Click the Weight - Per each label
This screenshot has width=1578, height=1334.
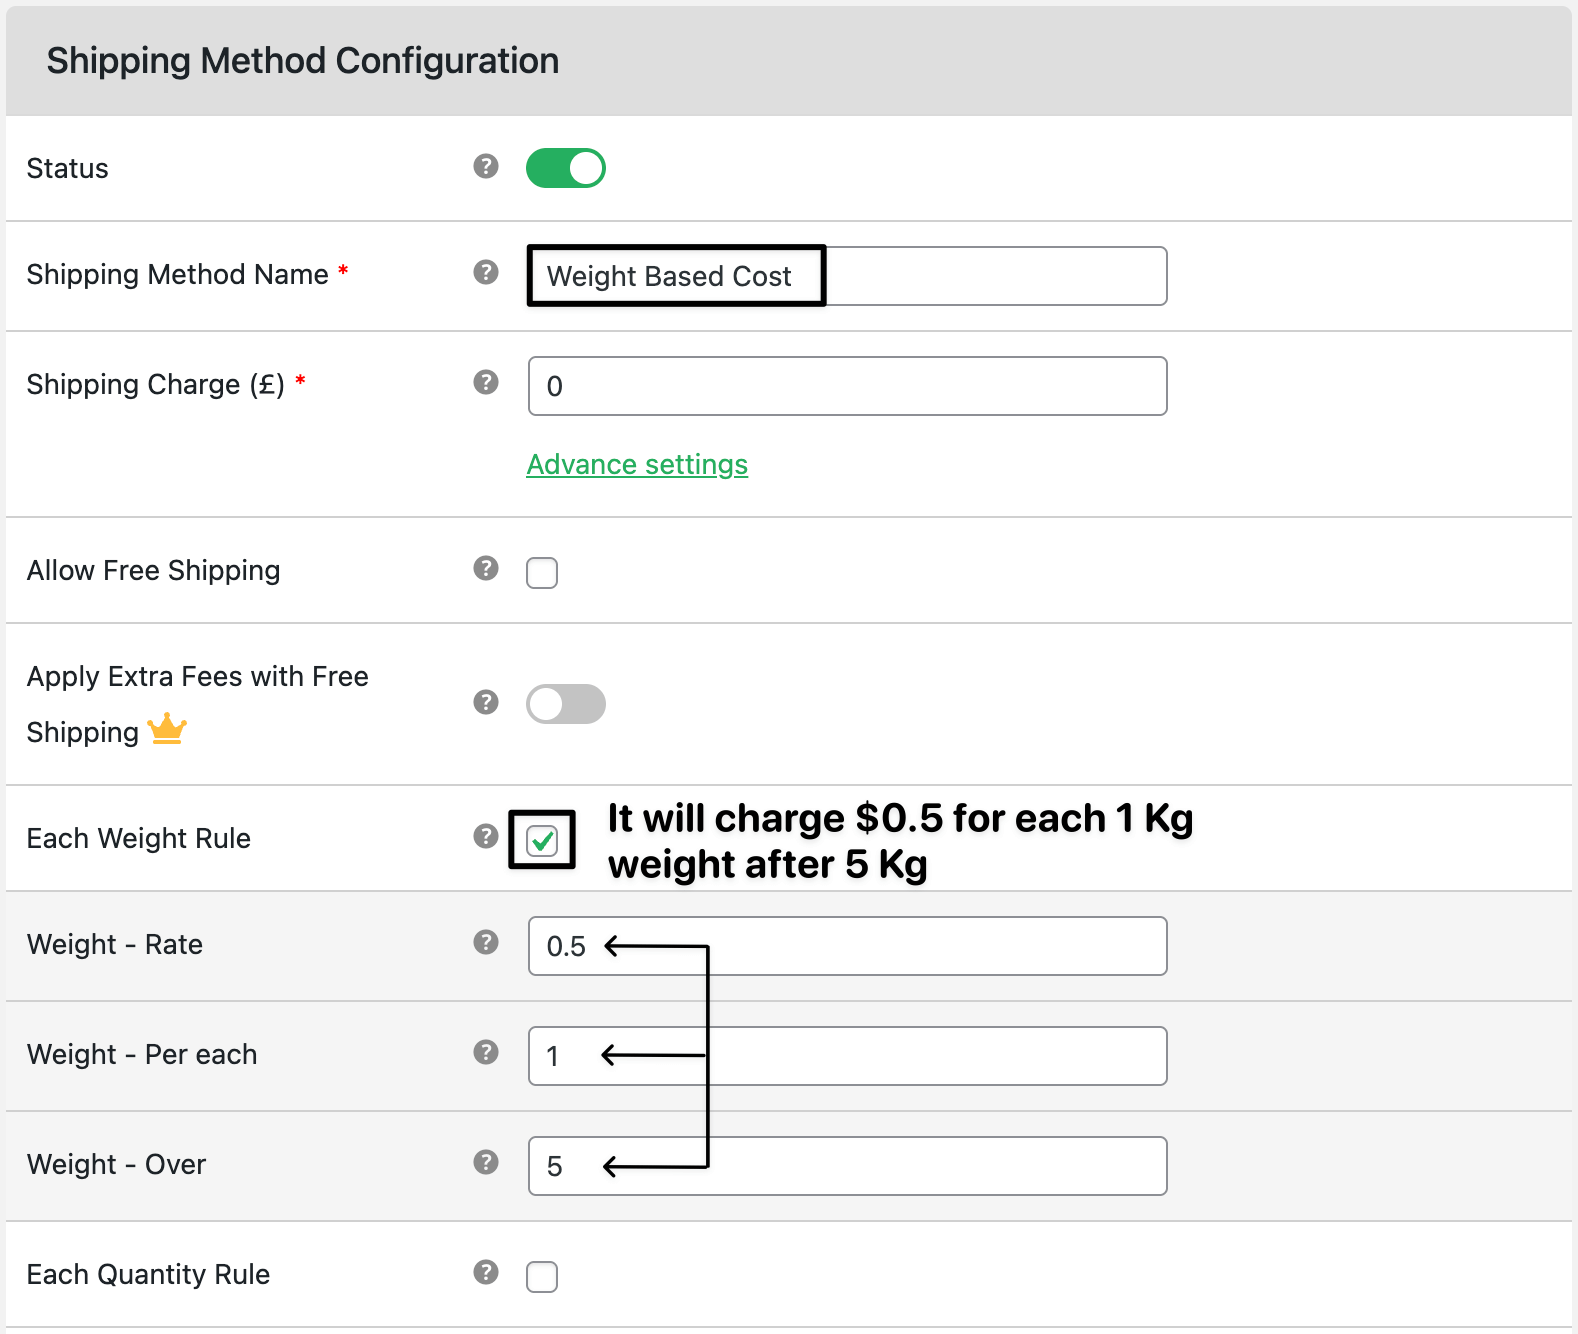tap(142, 1054)
